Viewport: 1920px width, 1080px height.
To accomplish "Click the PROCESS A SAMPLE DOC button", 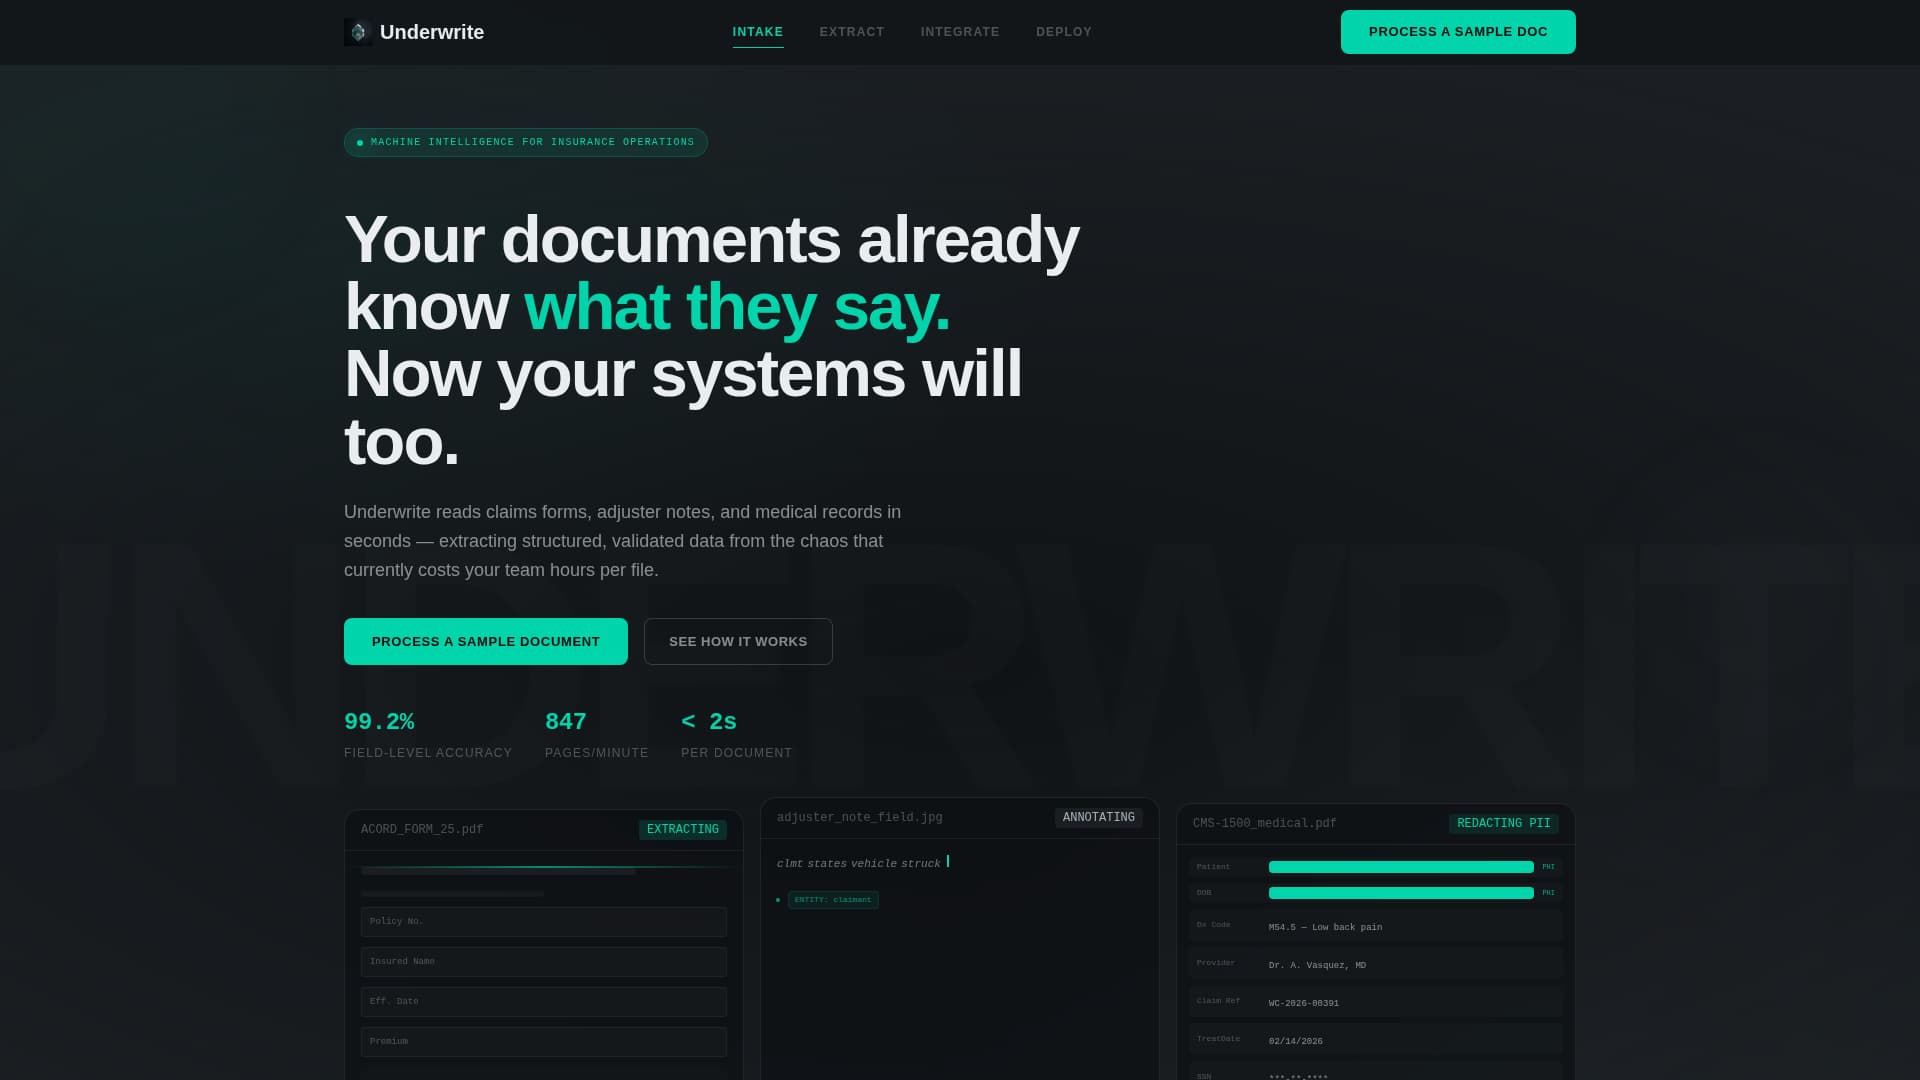I will click(x=1458, y=32).
